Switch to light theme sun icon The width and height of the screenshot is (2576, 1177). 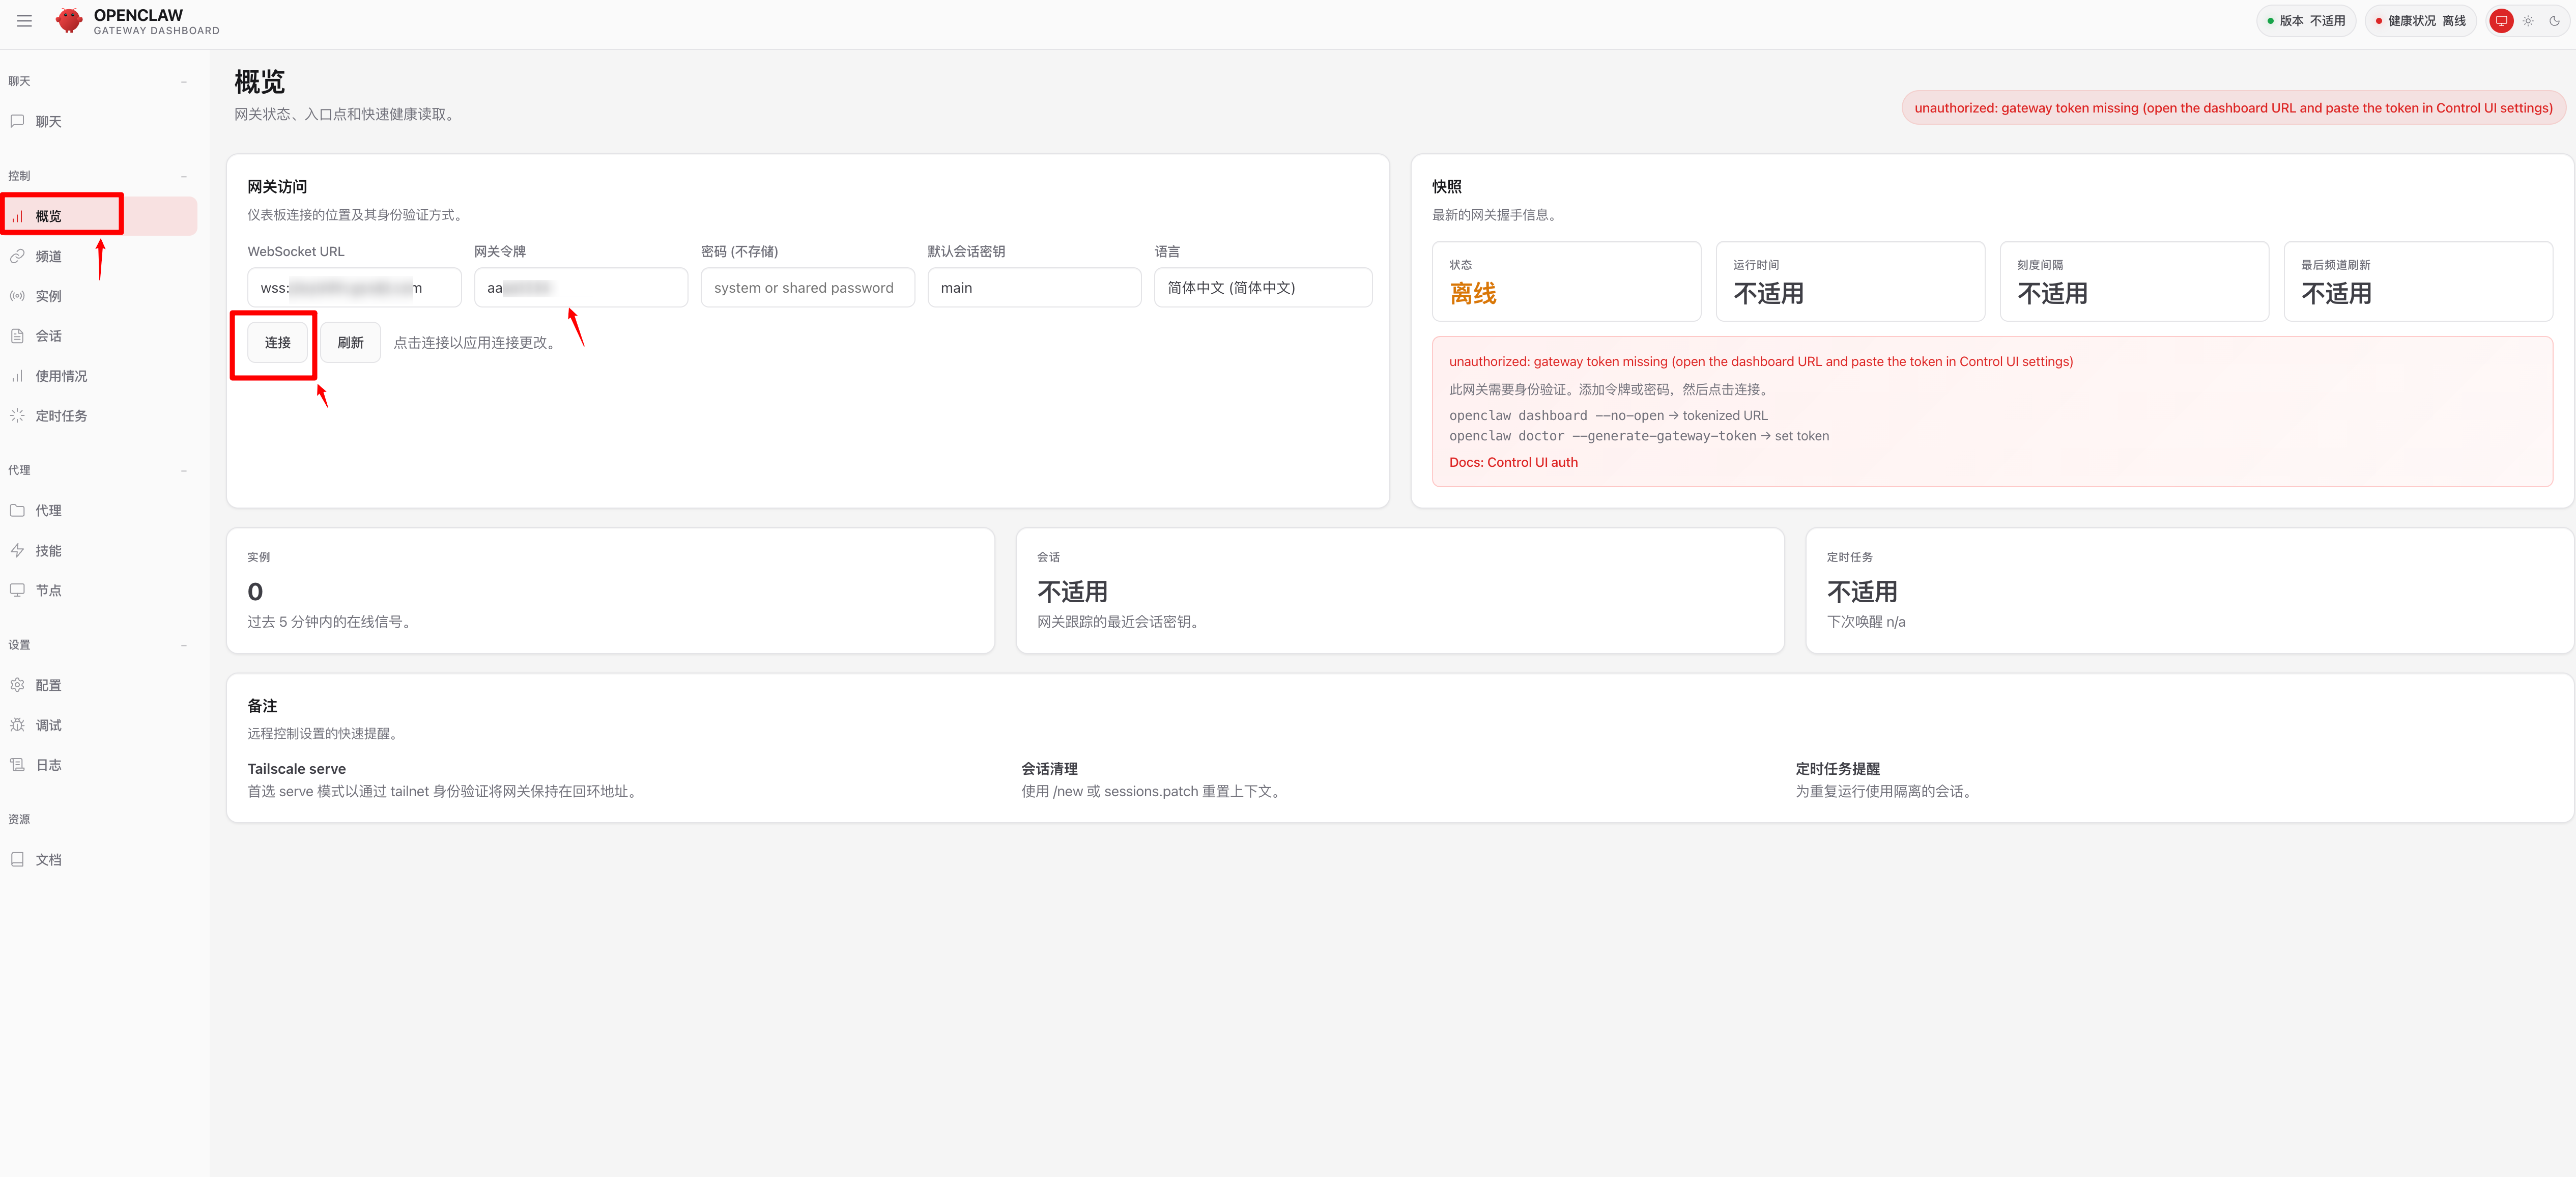pos(2528,21)
